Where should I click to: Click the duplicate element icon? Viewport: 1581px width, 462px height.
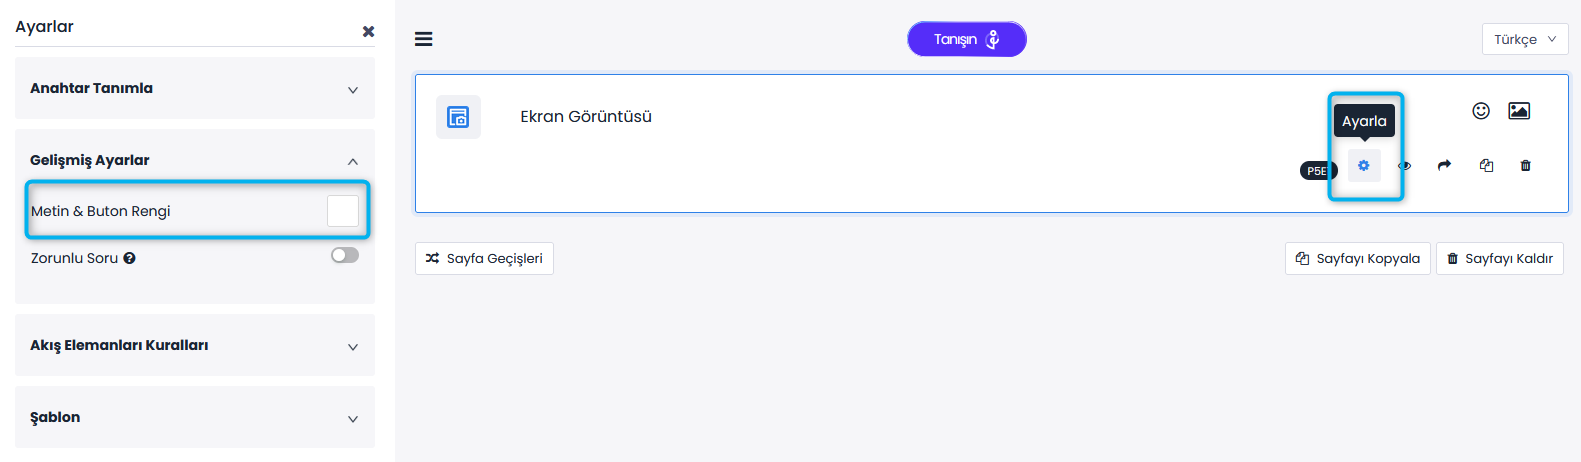click(1486, 166)
